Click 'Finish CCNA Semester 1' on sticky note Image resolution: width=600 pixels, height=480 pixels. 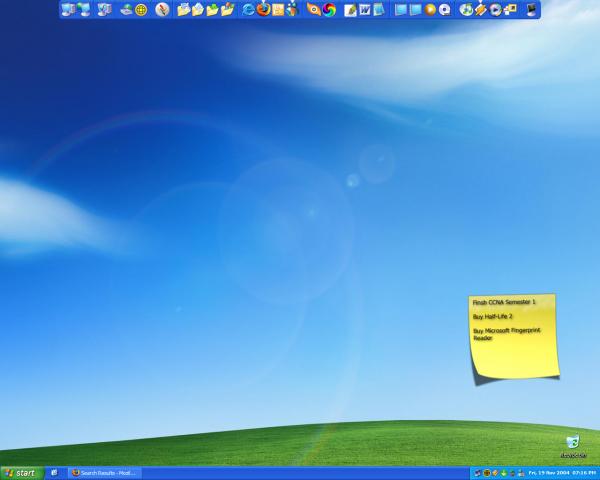(x=504, y=302)
